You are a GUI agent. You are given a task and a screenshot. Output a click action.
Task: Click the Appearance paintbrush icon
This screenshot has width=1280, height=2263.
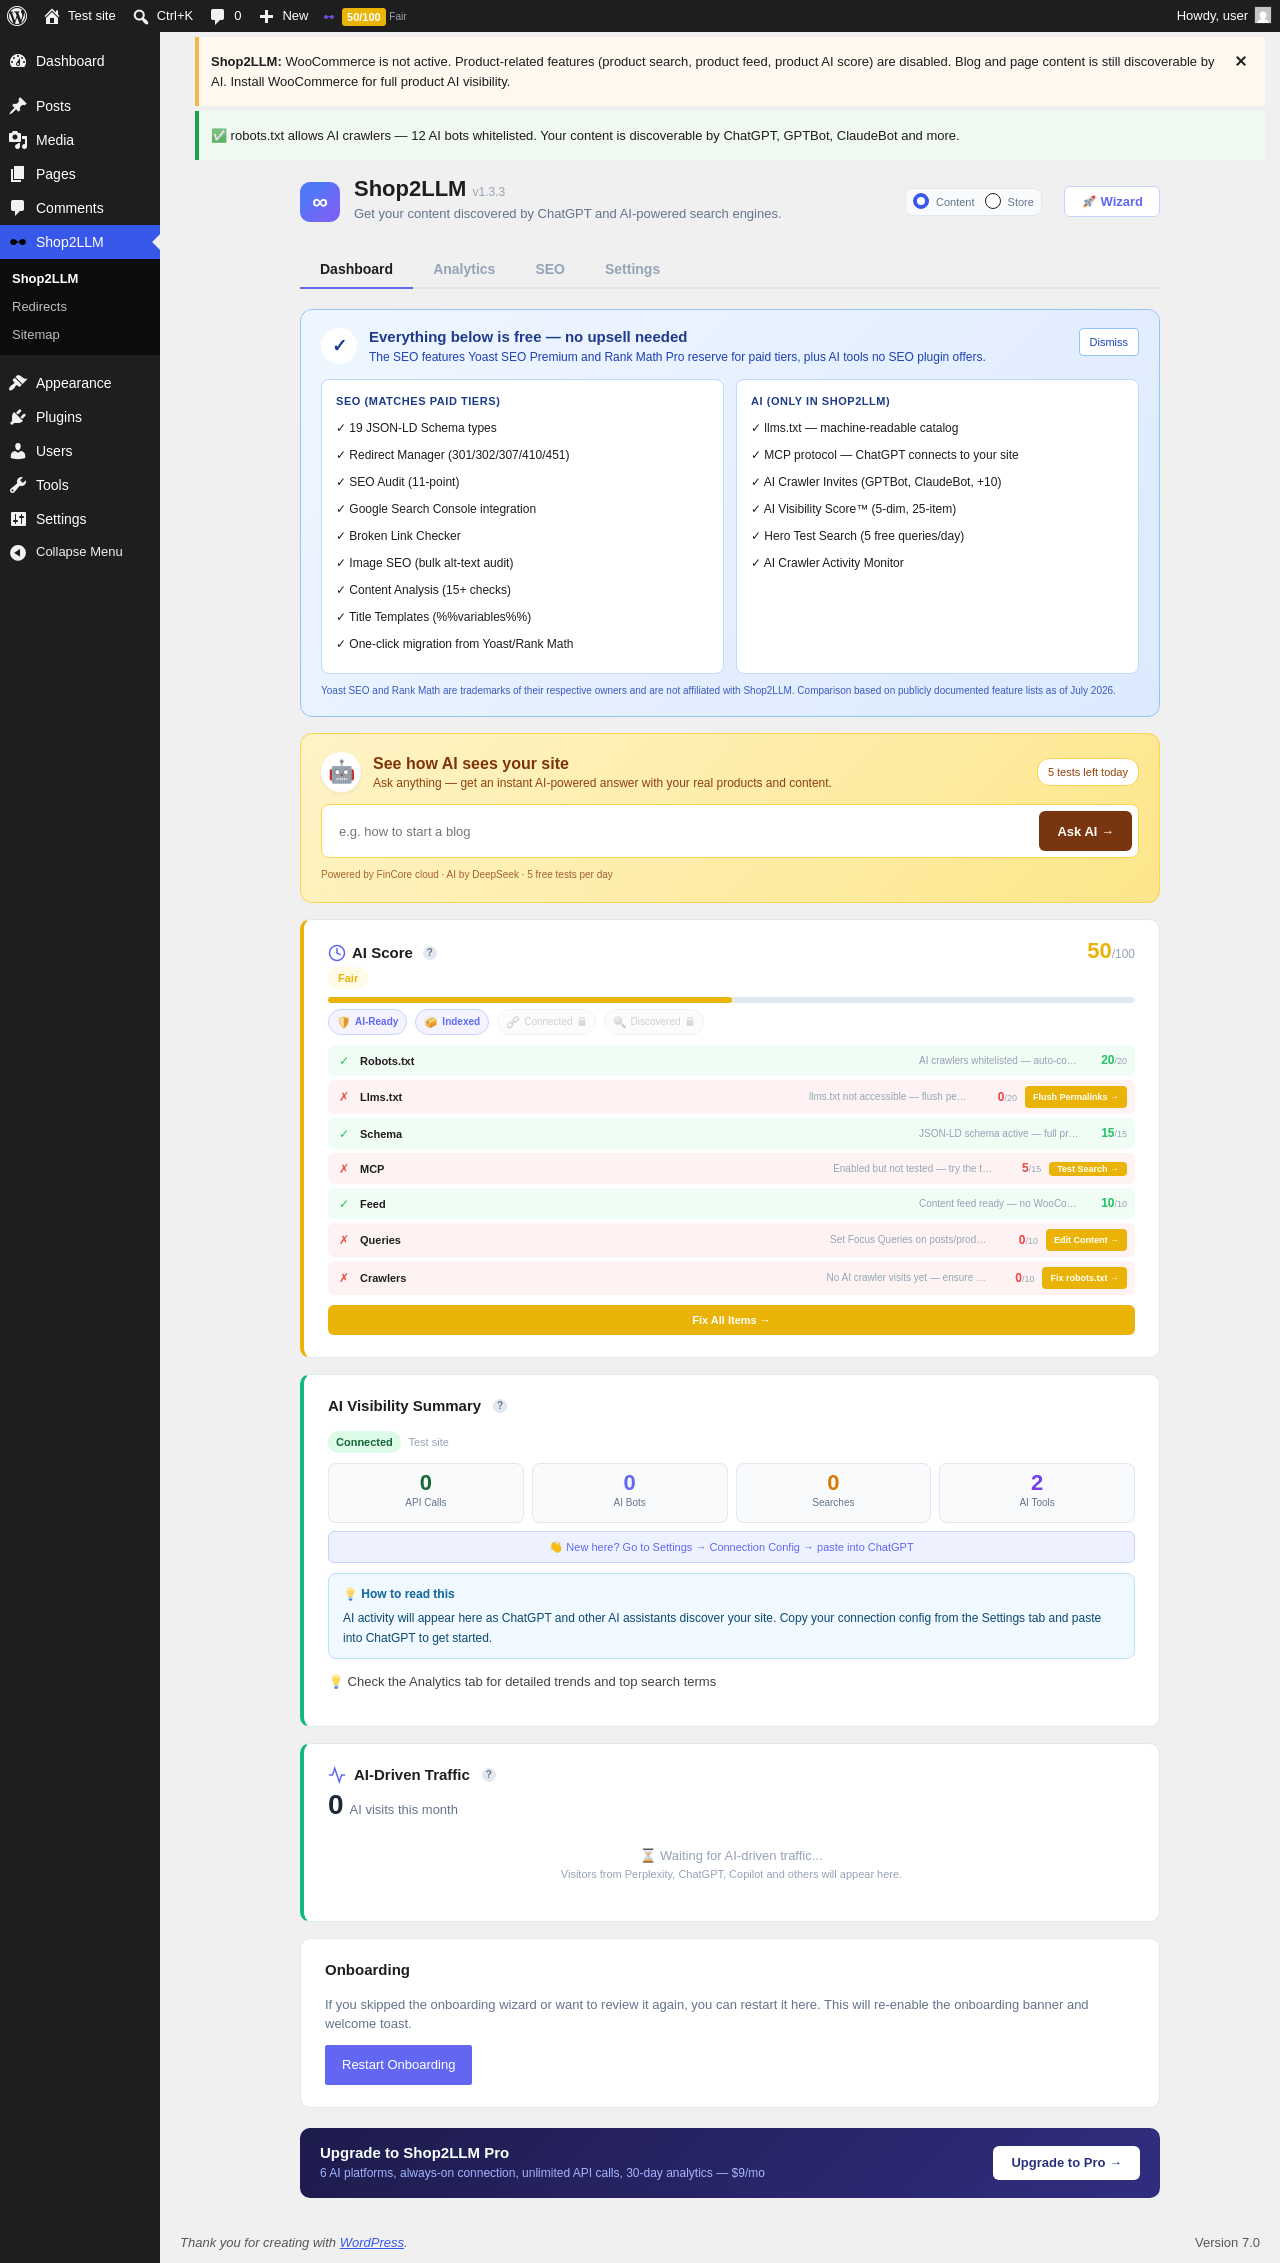(x=18, y=383)
